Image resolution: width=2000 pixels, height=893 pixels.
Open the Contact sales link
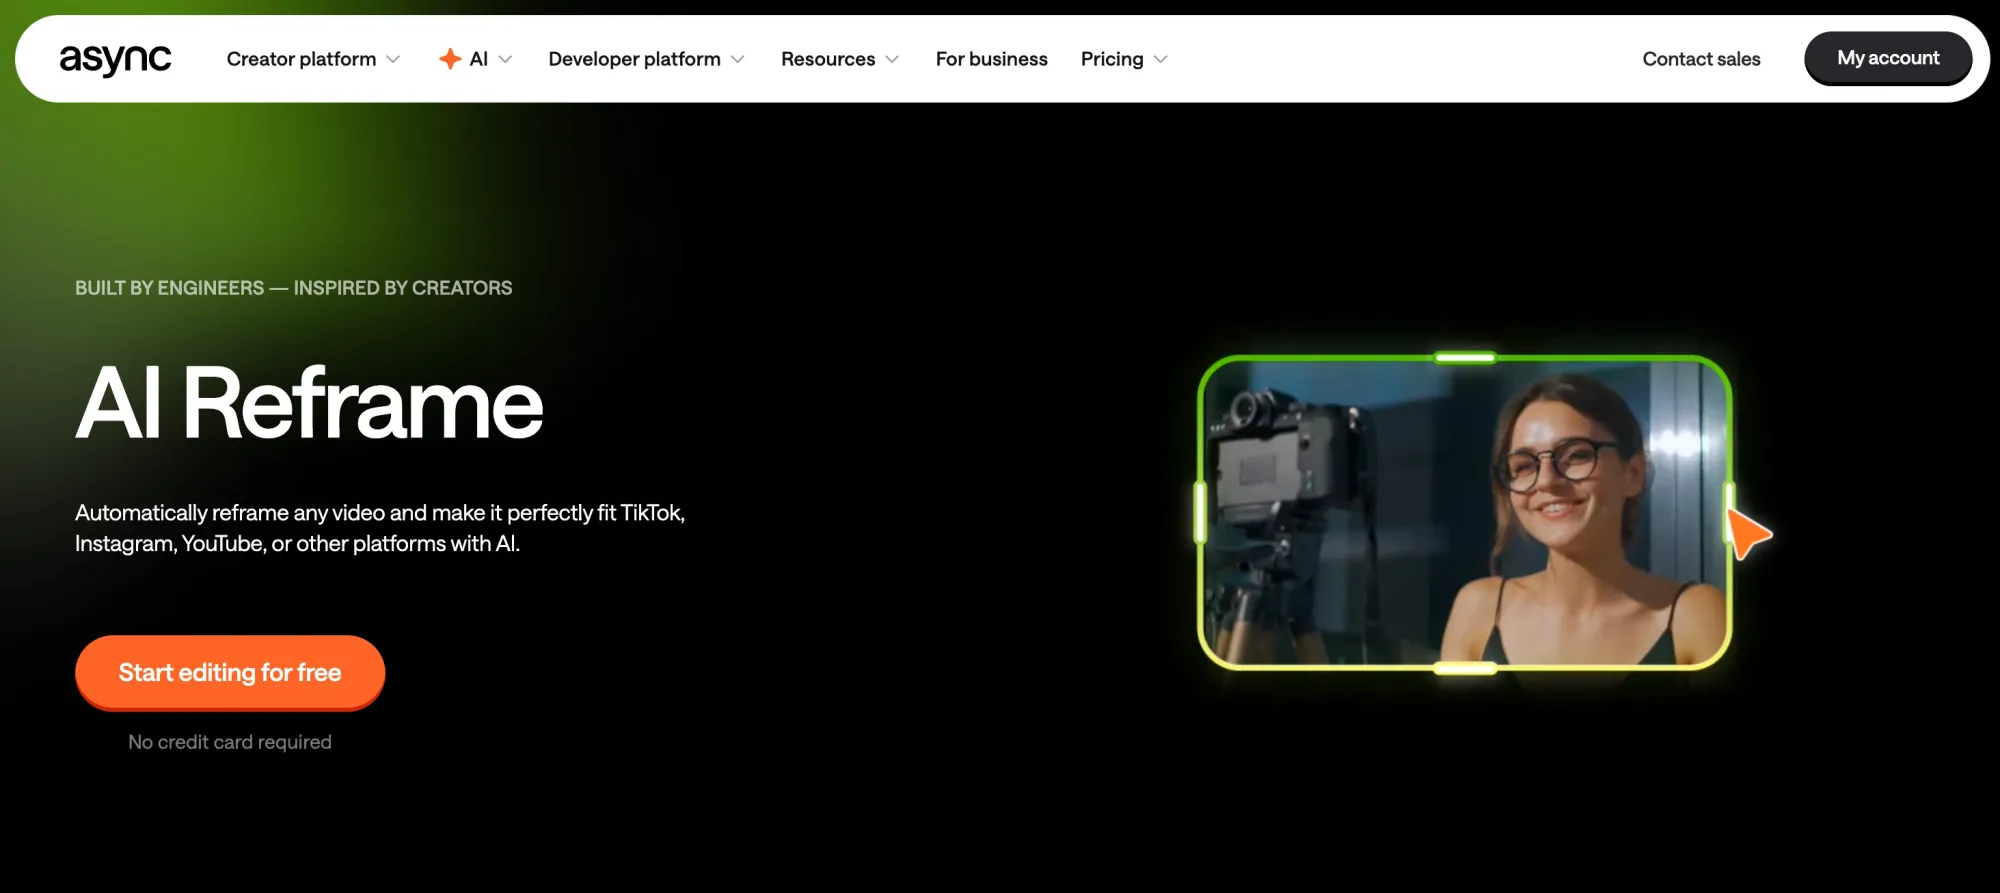point(1701,59)
